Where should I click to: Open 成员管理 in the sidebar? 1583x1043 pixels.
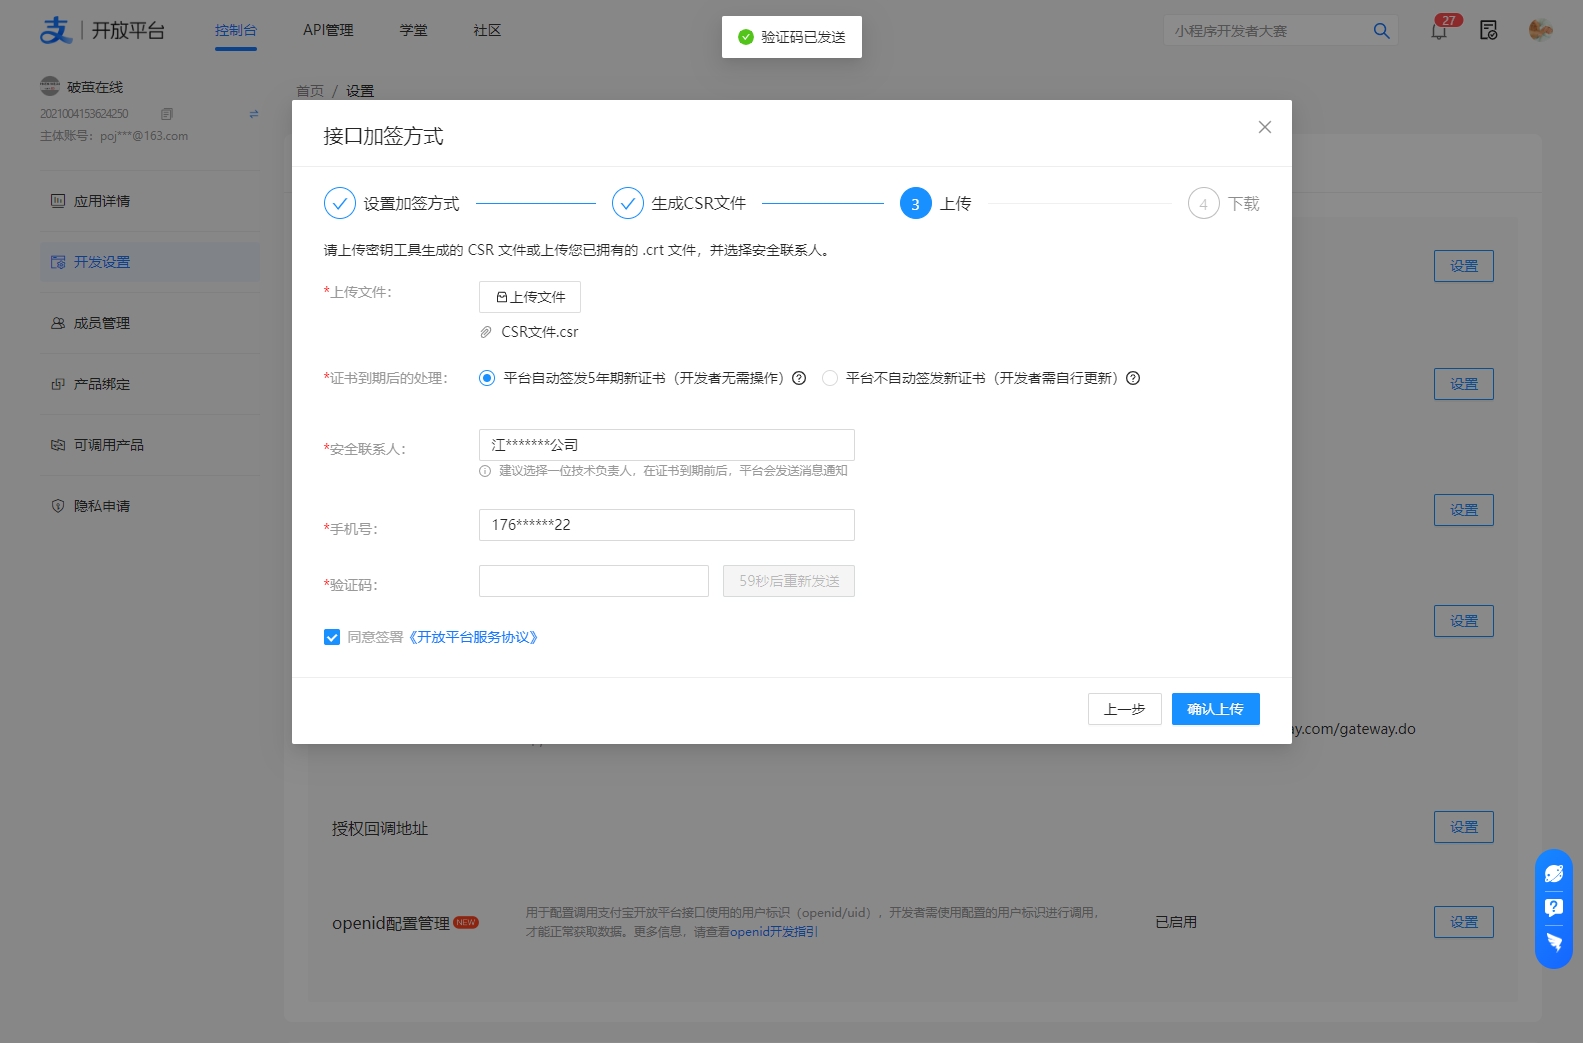tap(150, 323)
